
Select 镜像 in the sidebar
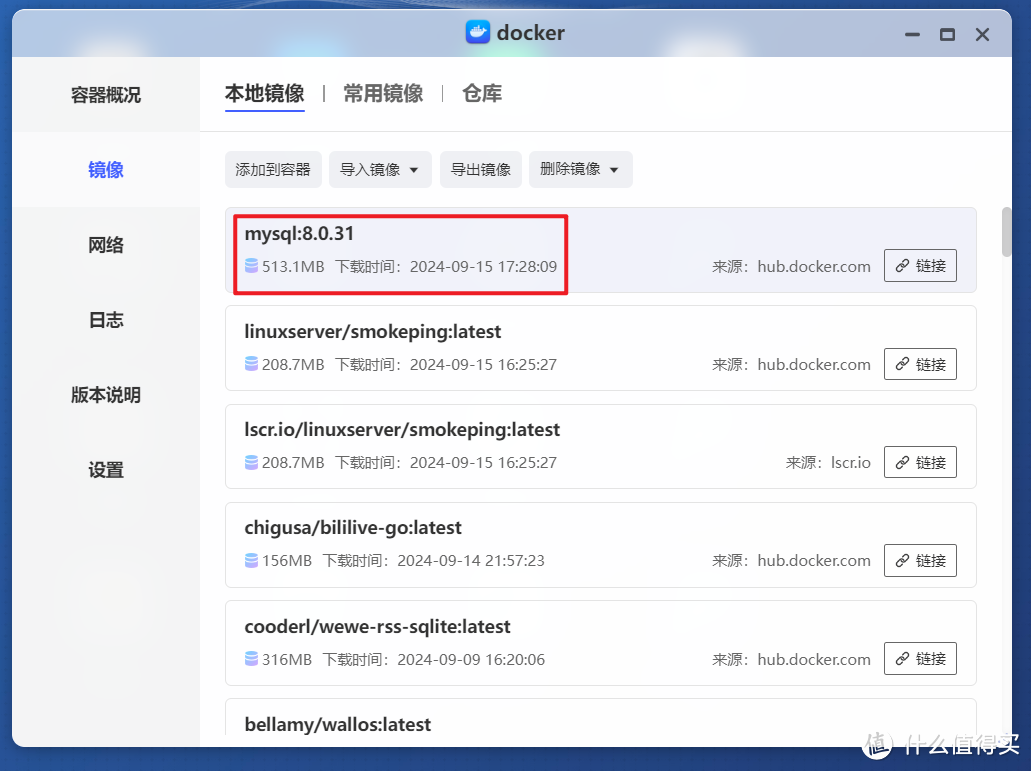pyautogui.click(x=106, y=170)
